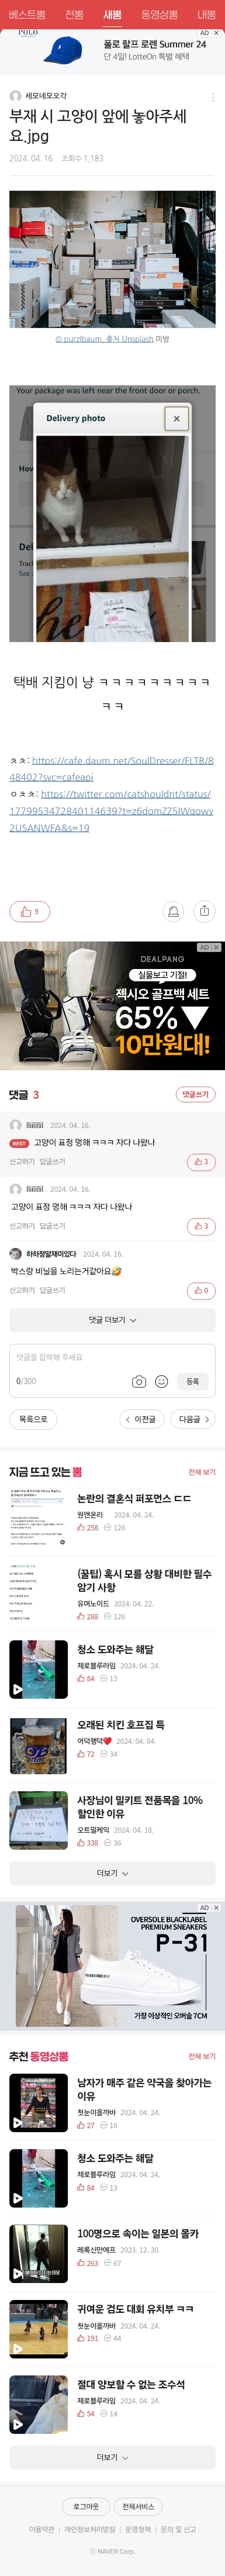Attach a photo with the camera icon
Image resolution: width=225 pixels, height=2576 pixels.
click(139, 1381)
